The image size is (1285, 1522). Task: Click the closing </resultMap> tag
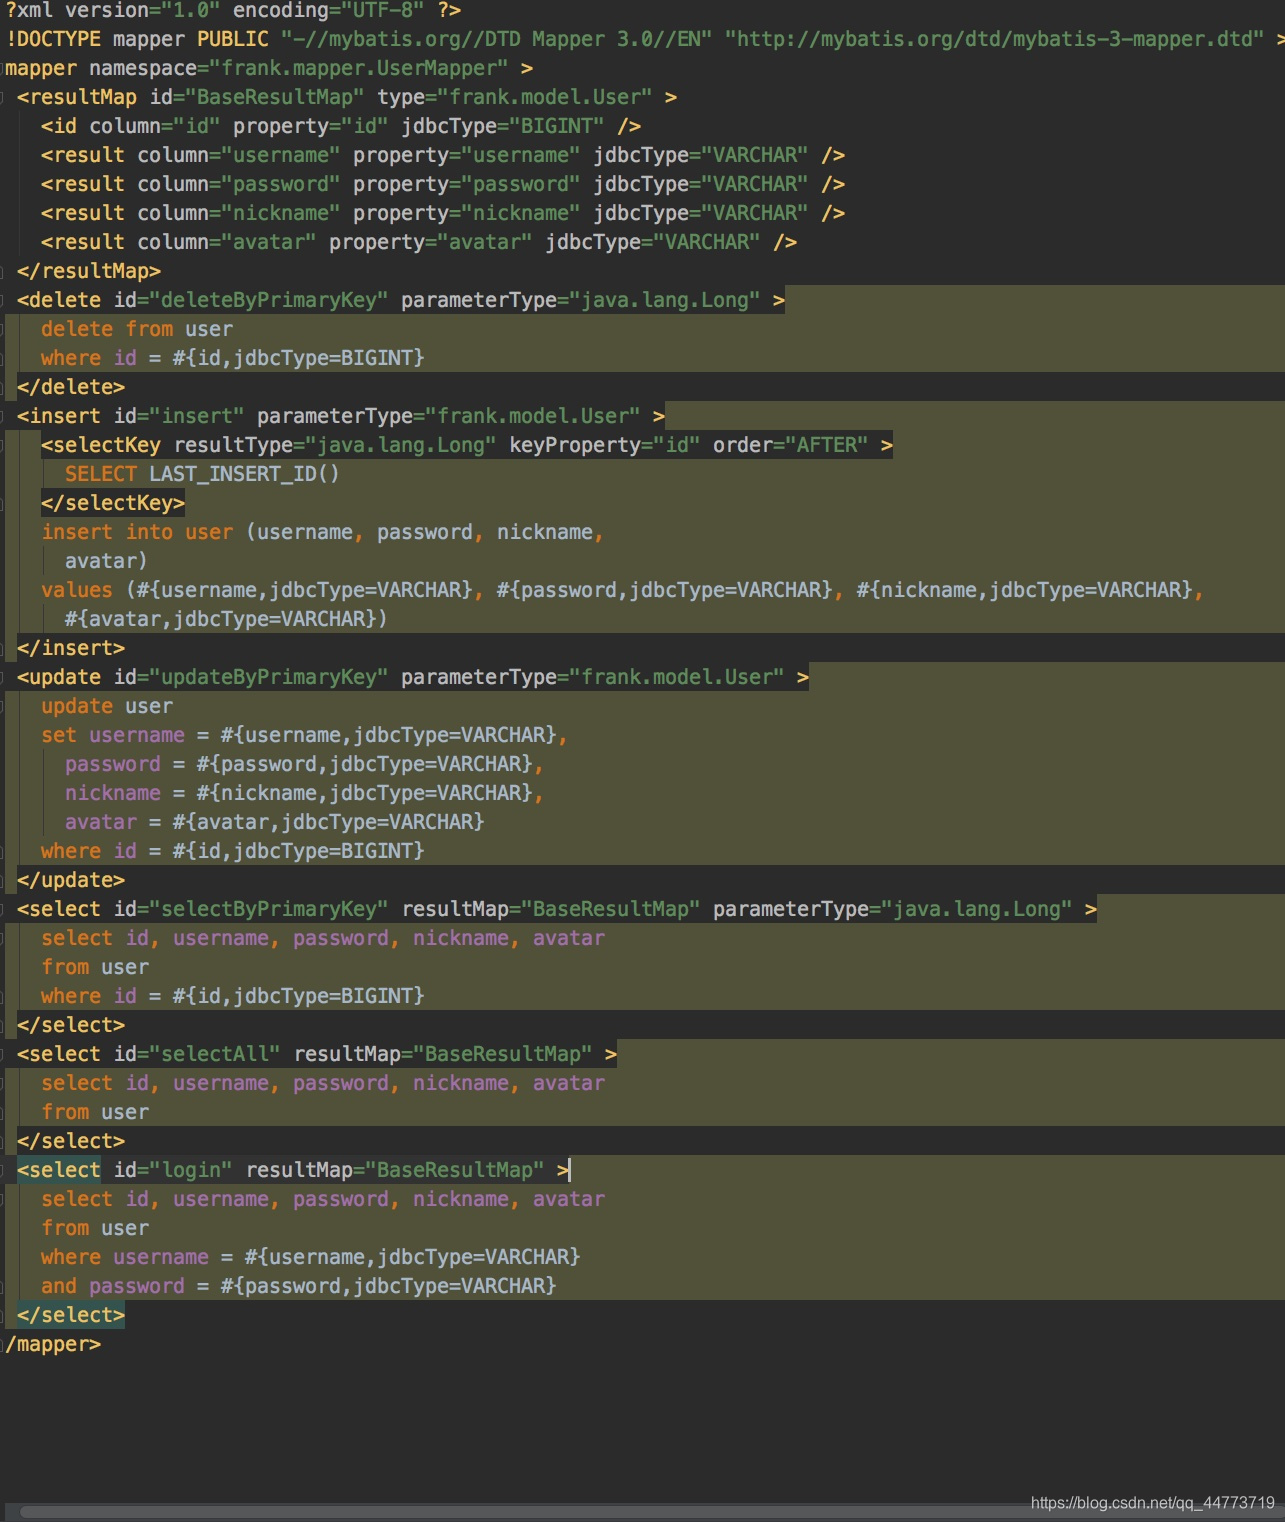[89, 271]
